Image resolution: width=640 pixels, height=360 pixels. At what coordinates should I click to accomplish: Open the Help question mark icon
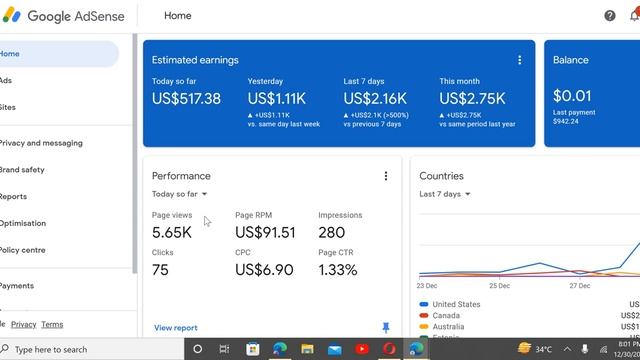click(610, 16)
